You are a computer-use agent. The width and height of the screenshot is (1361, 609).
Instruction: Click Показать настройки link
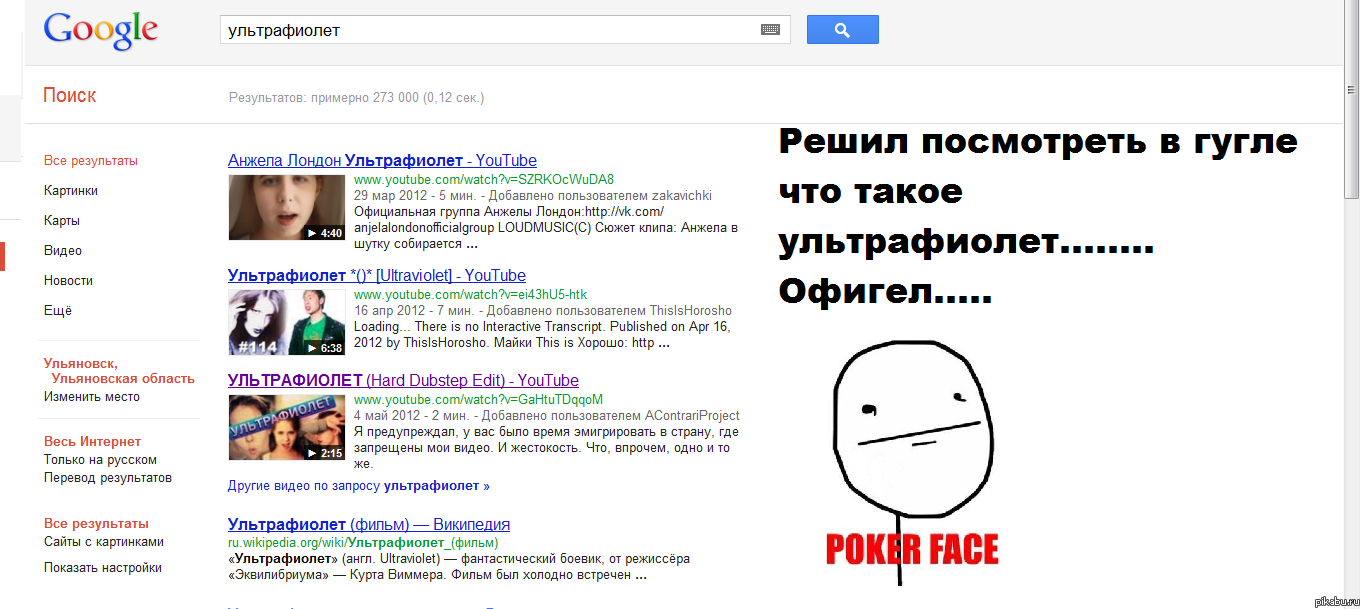point(103,568)
